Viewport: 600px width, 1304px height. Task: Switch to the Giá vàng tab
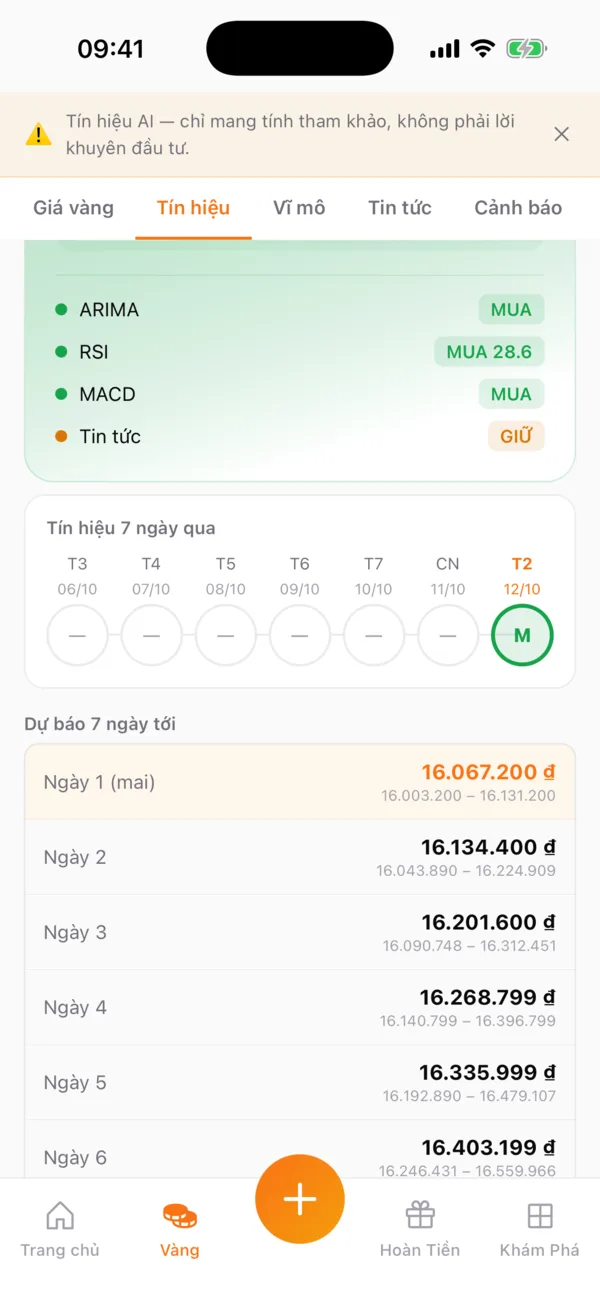coord(73,208)
